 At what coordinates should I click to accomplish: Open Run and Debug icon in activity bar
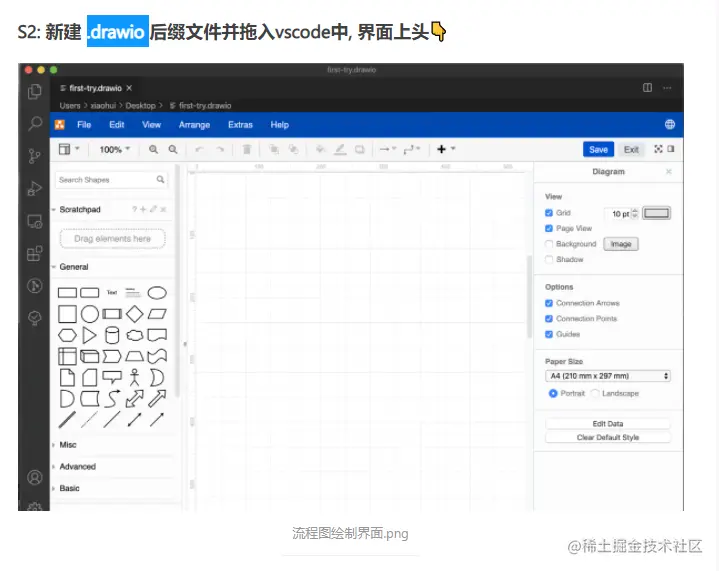[x=34, y=188]
